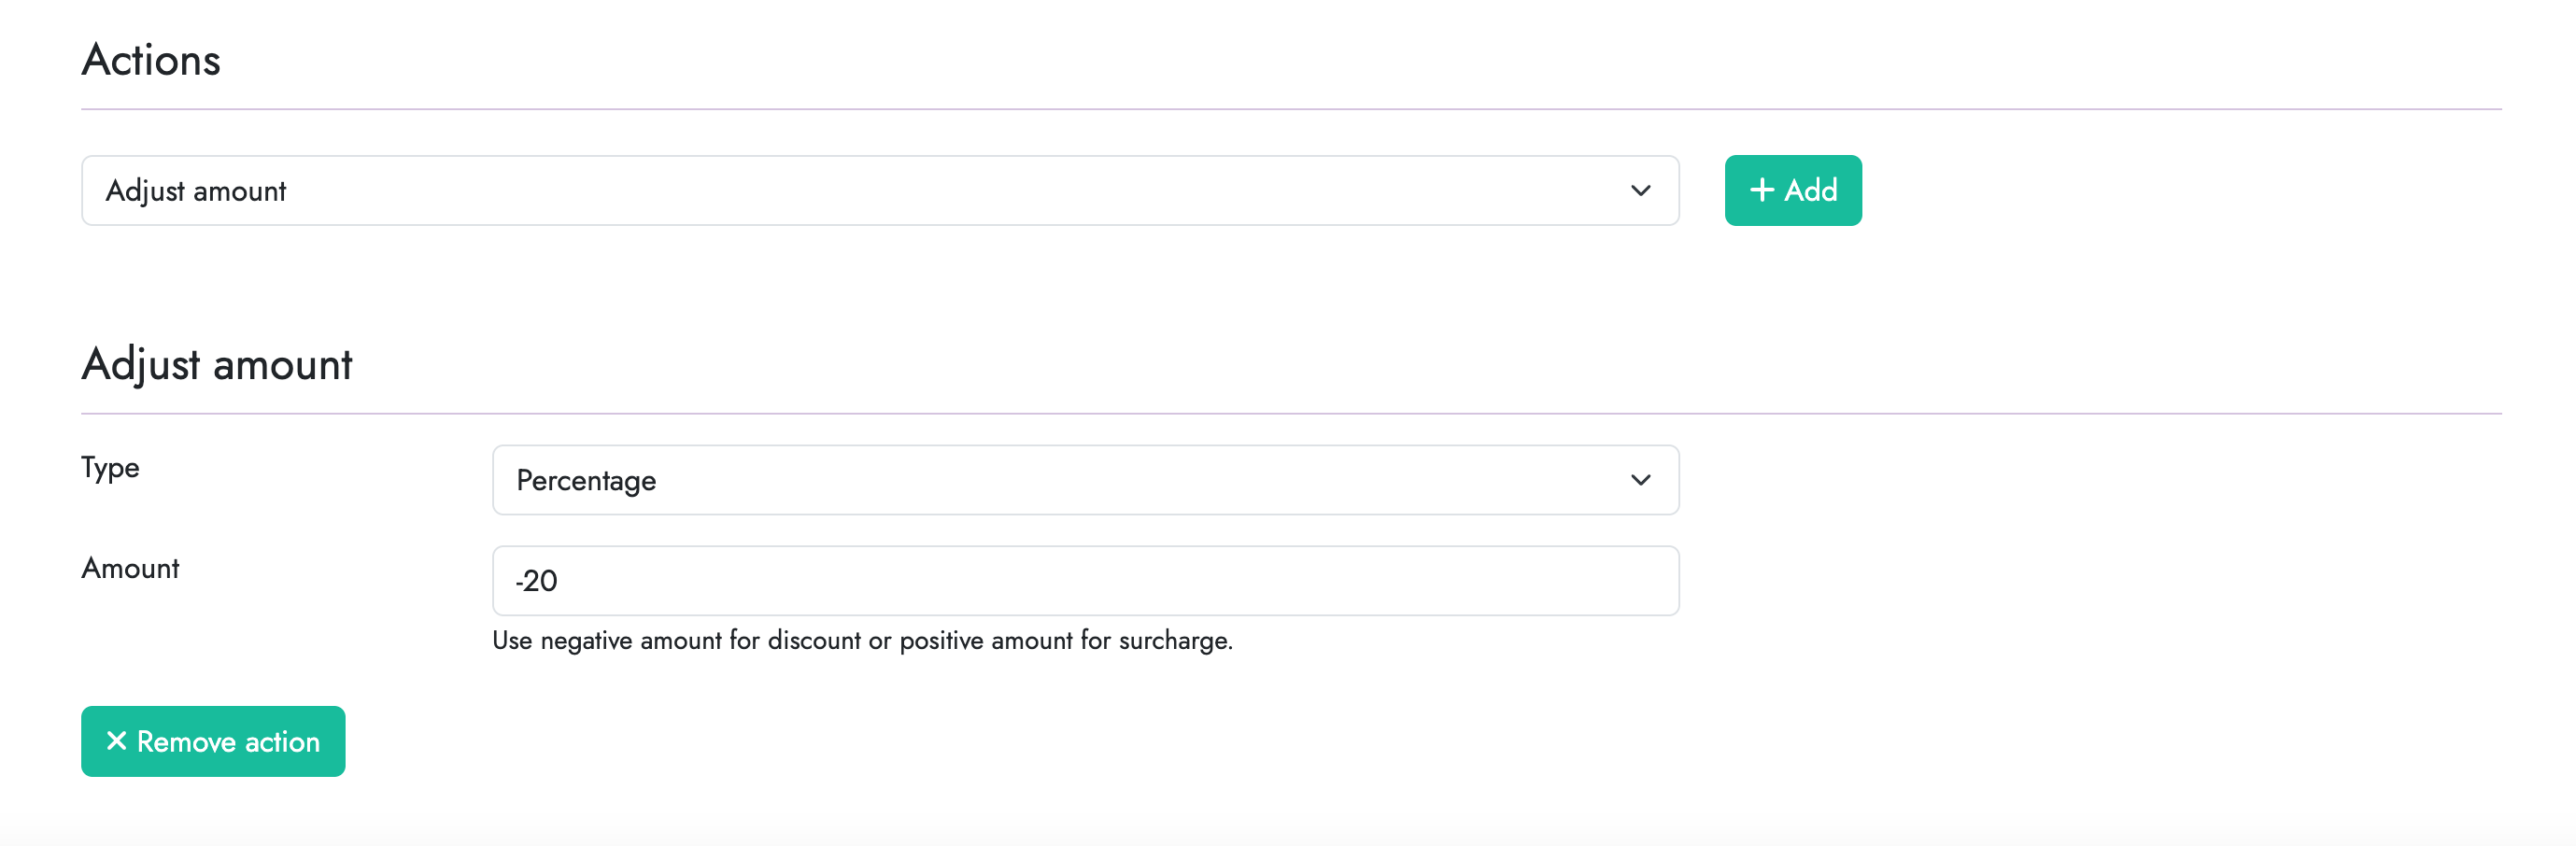Click the Actions section heading

click(151, 60)
